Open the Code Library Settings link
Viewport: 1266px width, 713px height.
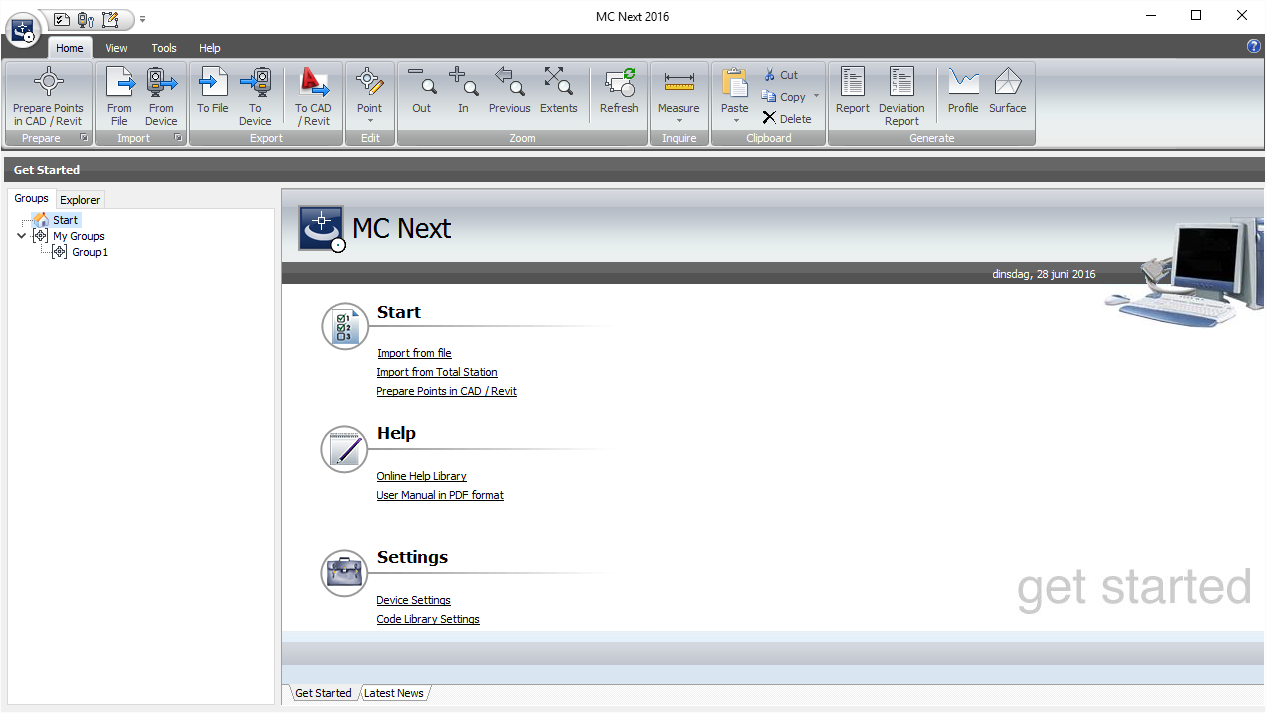tap(428, 619)
